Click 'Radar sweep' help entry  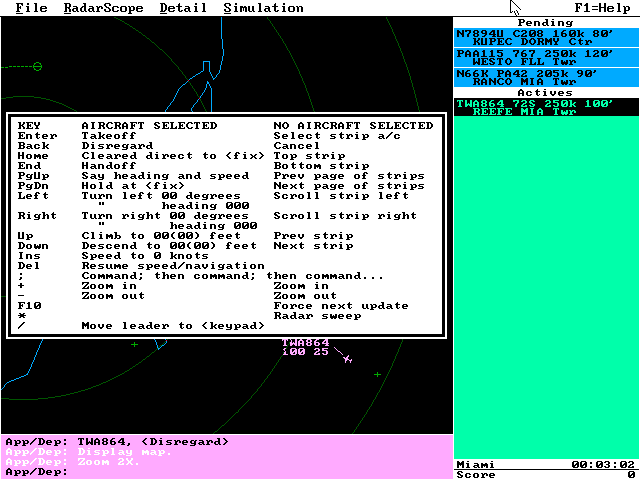[x=317, y=316]
